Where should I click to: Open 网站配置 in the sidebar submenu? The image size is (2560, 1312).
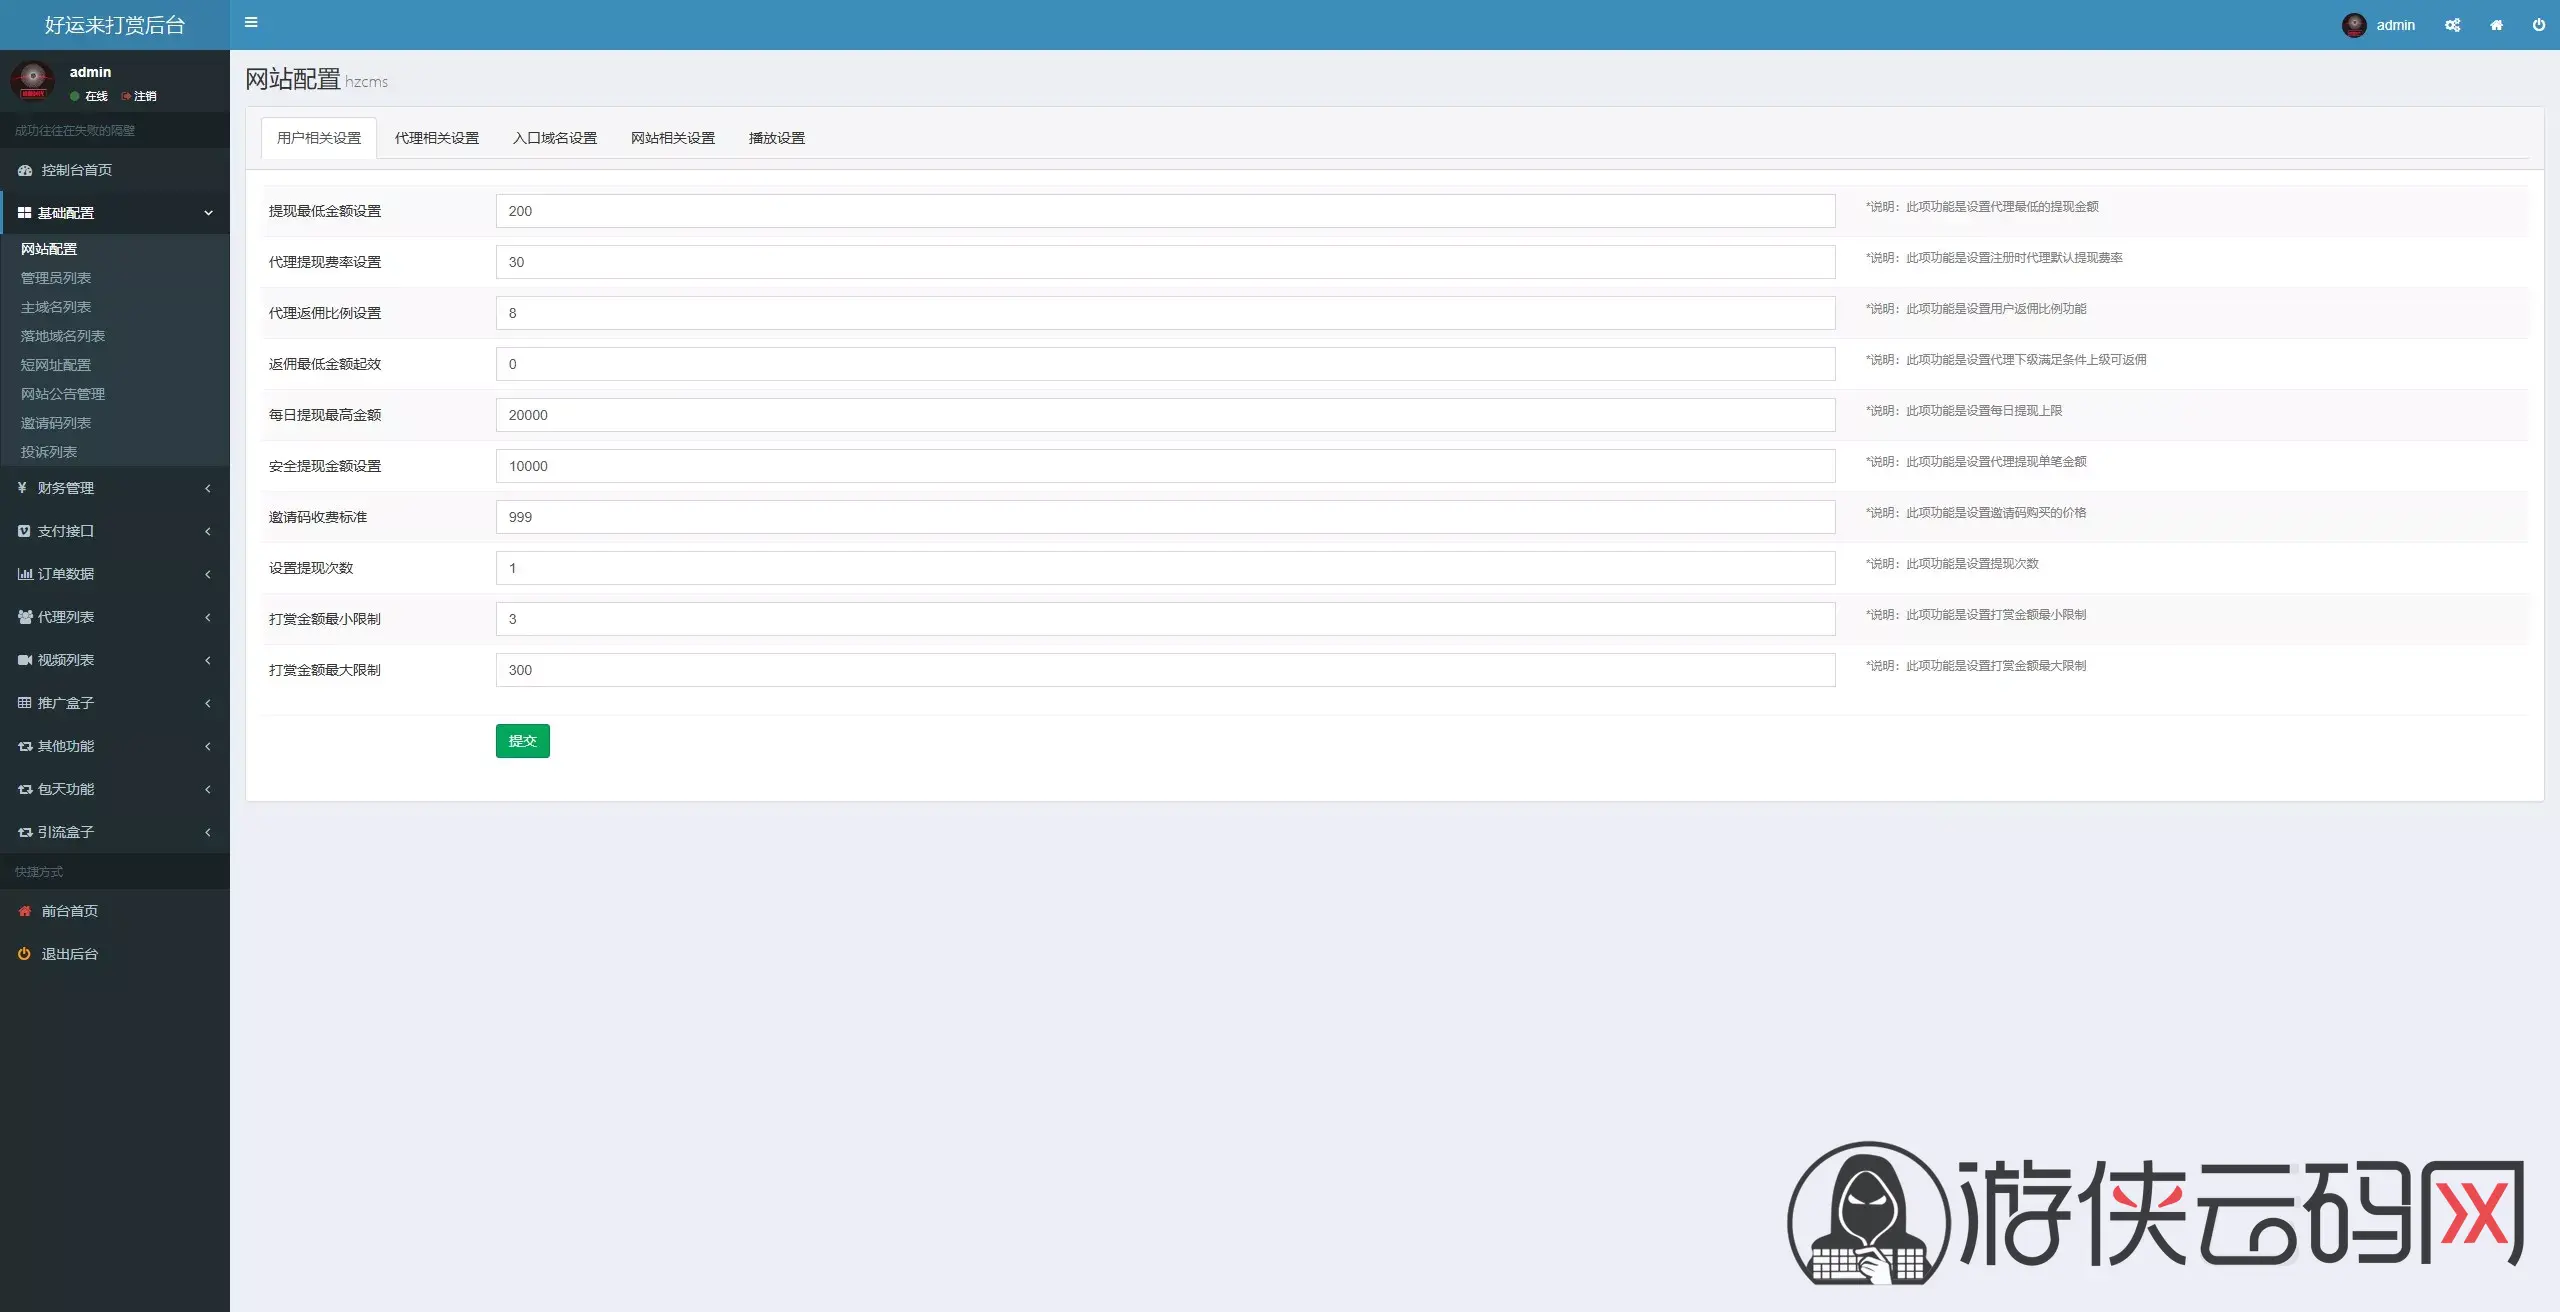[x=49, y=249]
